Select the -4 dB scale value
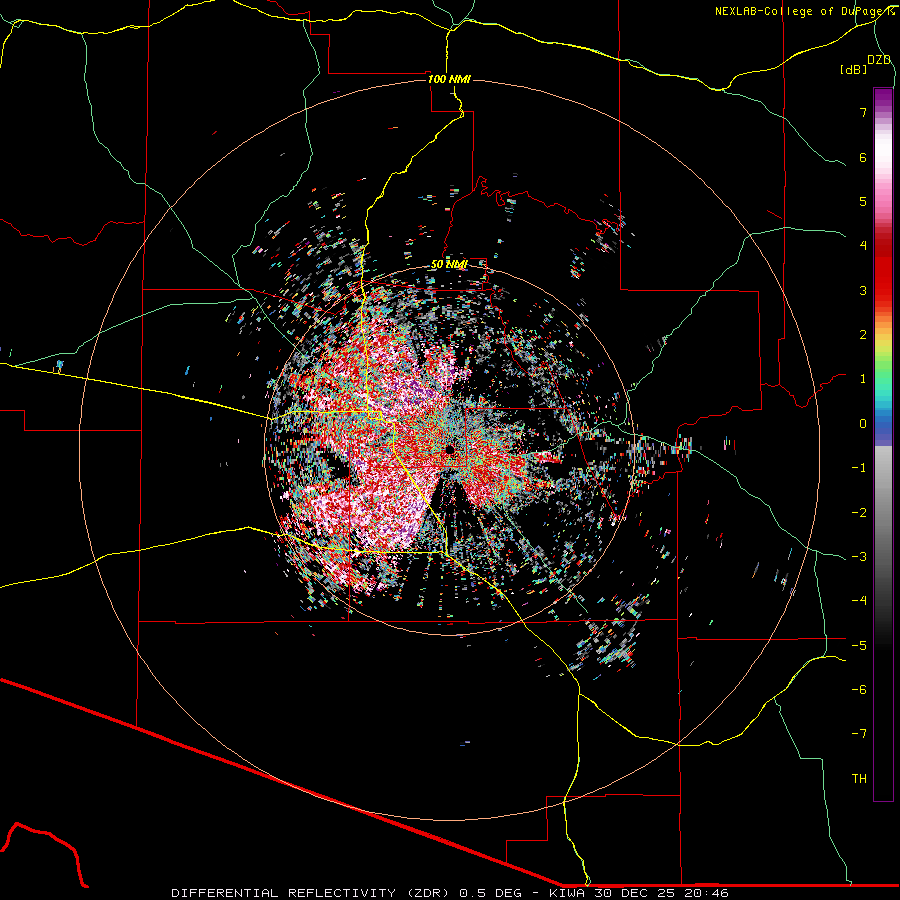 coord(859,601)
